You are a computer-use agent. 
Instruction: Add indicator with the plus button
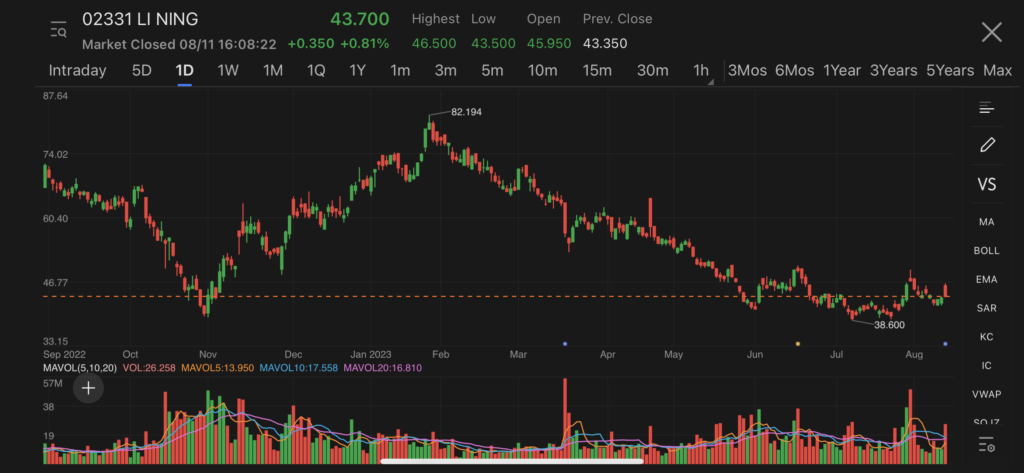pos(88,389)
